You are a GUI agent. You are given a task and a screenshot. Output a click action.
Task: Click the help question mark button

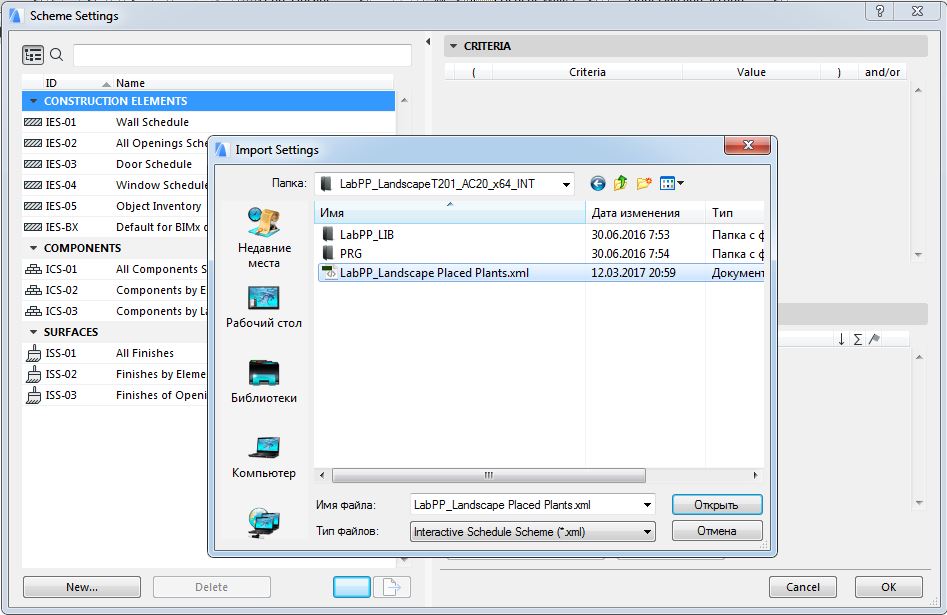(880, 11)
